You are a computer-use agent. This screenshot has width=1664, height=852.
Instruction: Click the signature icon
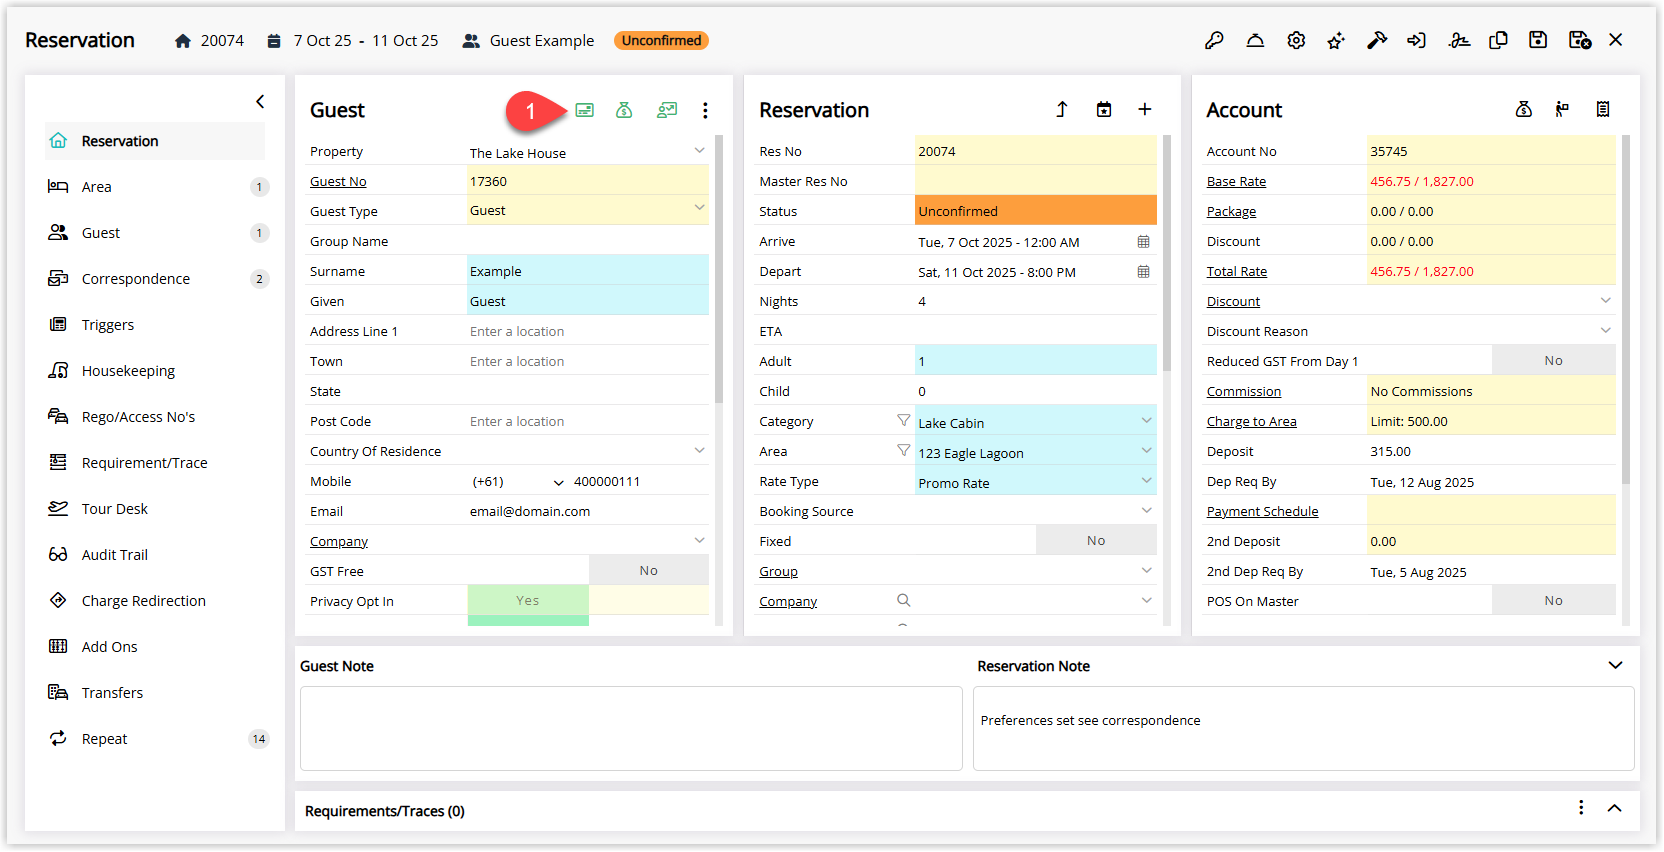point(1459,40)
